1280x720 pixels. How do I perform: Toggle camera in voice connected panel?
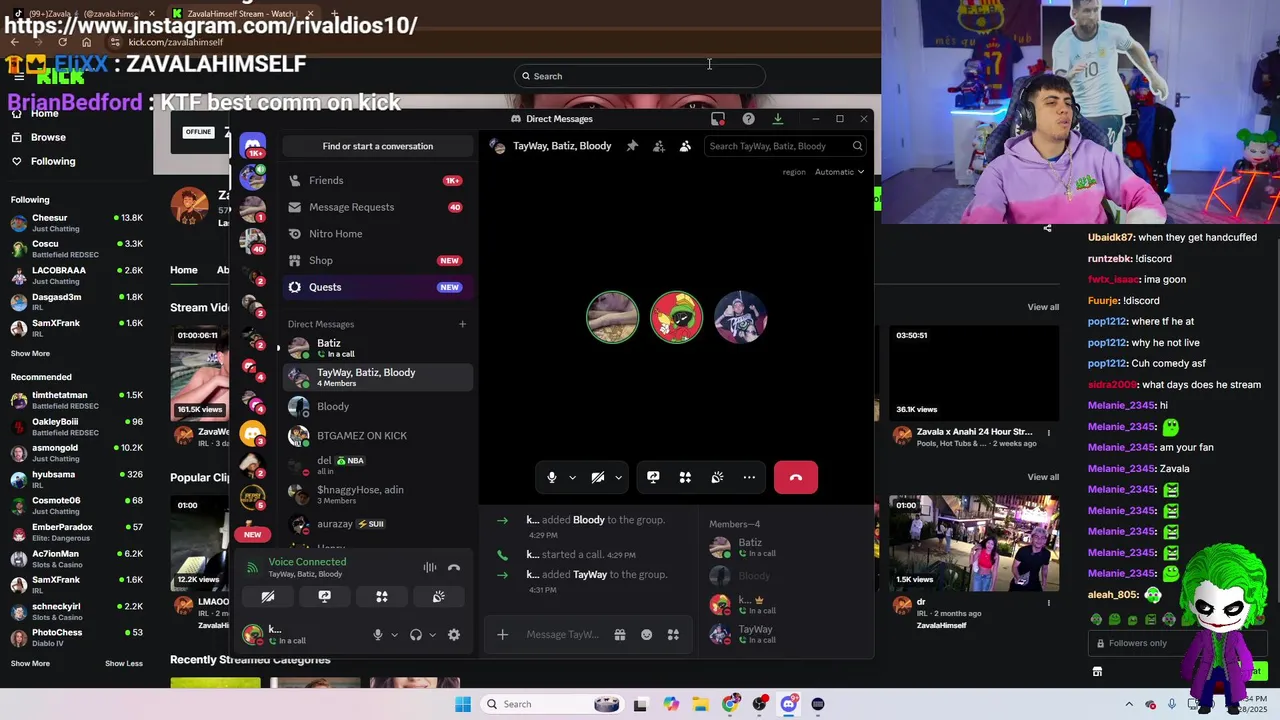point(268,596)
